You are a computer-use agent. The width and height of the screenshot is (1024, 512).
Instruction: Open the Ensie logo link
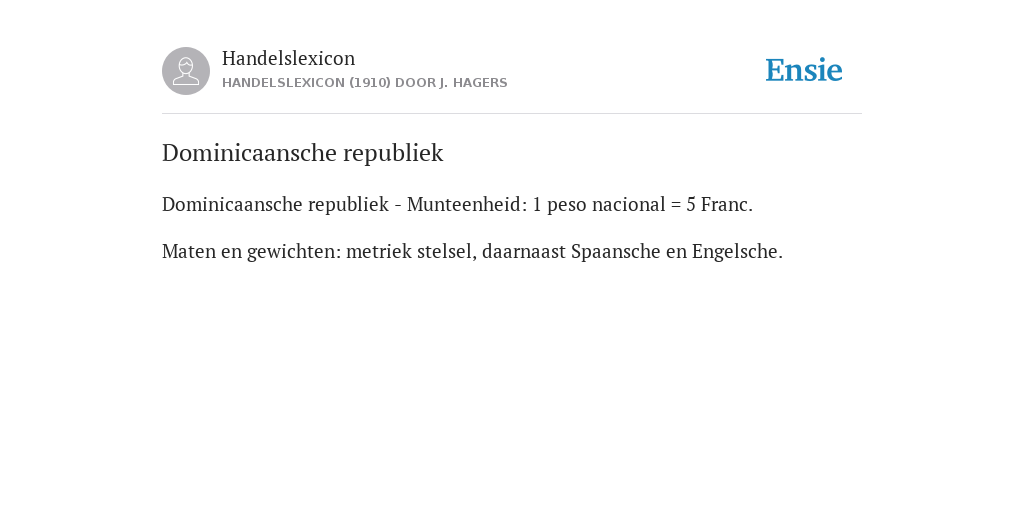tap(804, 70)
